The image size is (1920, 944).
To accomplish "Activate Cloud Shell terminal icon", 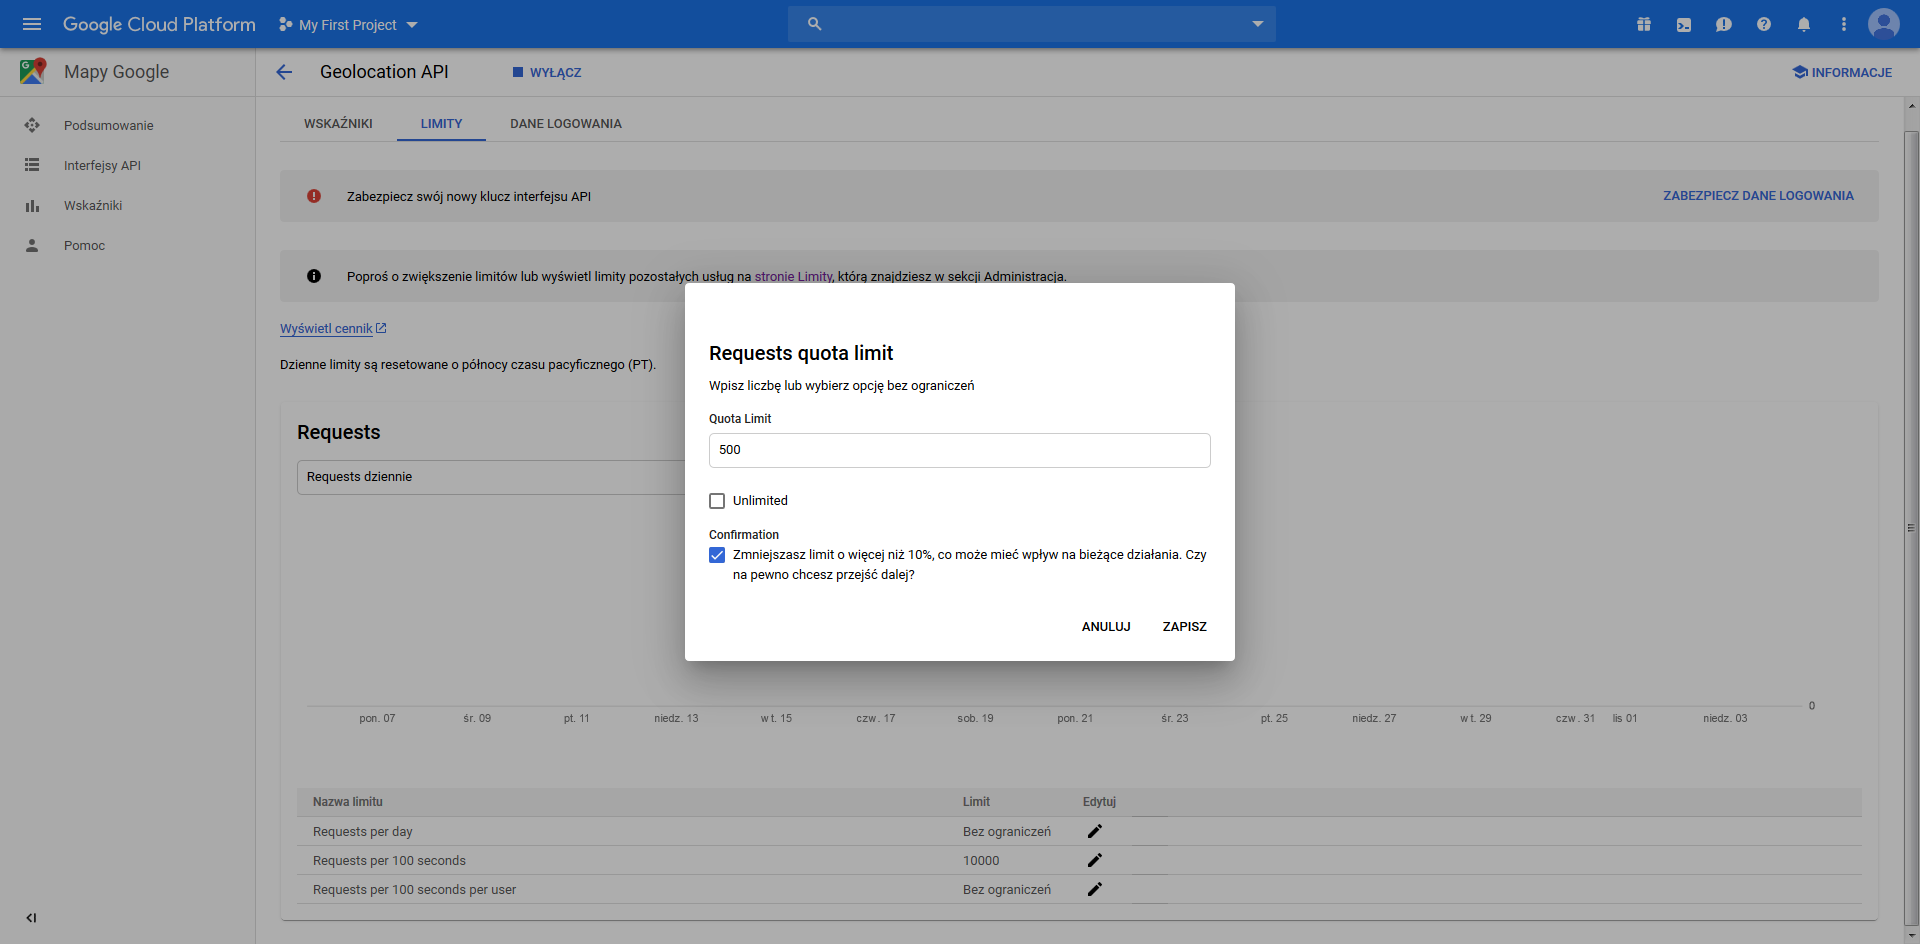I will (x=1684, y=24).
